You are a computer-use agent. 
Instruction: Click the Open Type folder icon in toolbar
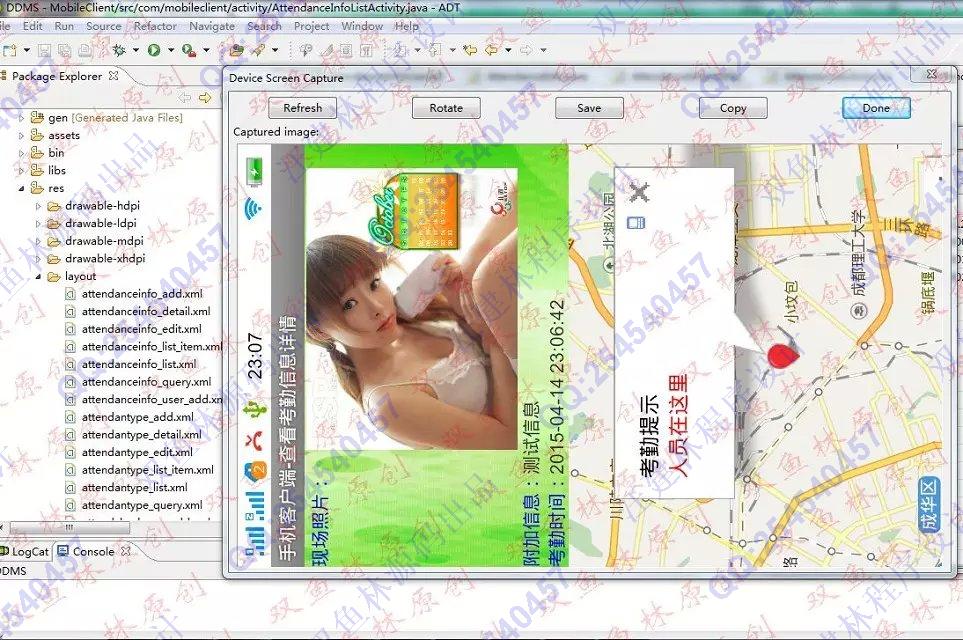[x=236, y=50]
